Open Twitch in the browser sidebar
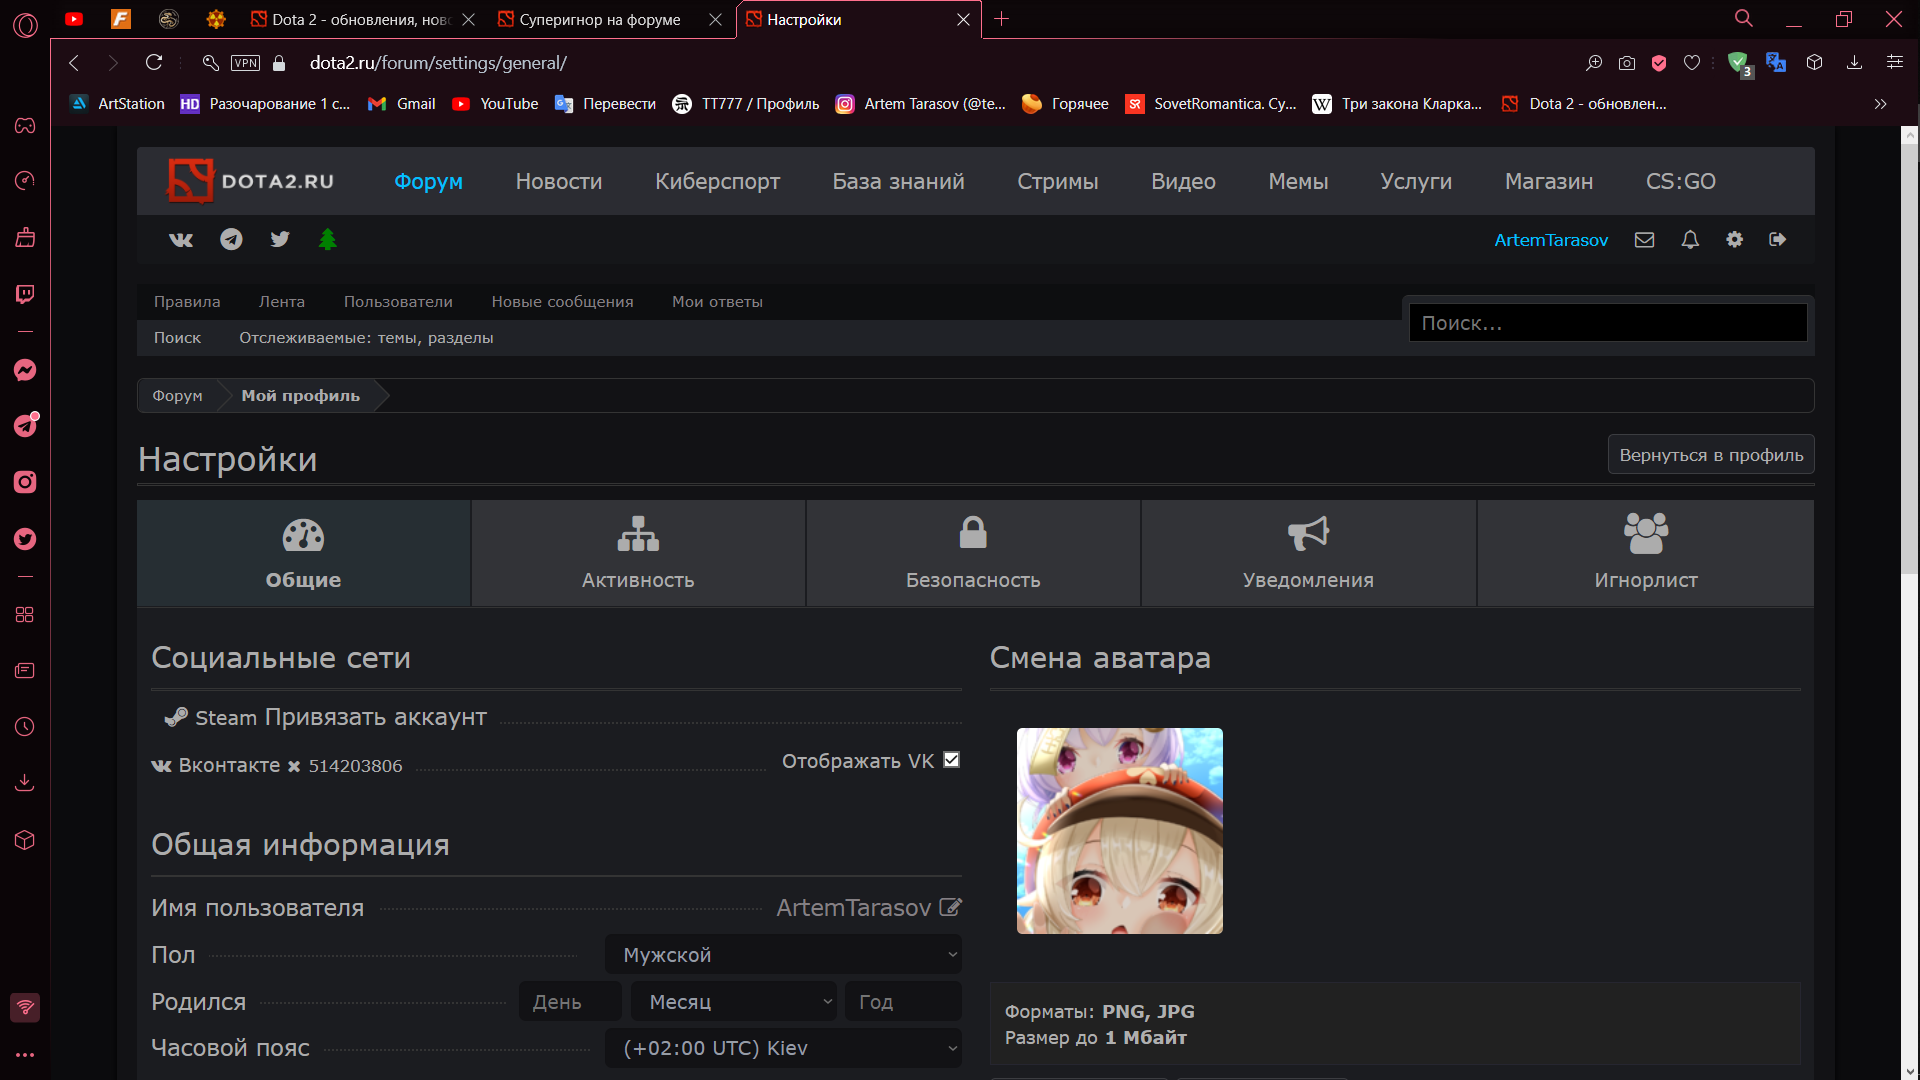The image size is (1920, 1080). [25, 294]
